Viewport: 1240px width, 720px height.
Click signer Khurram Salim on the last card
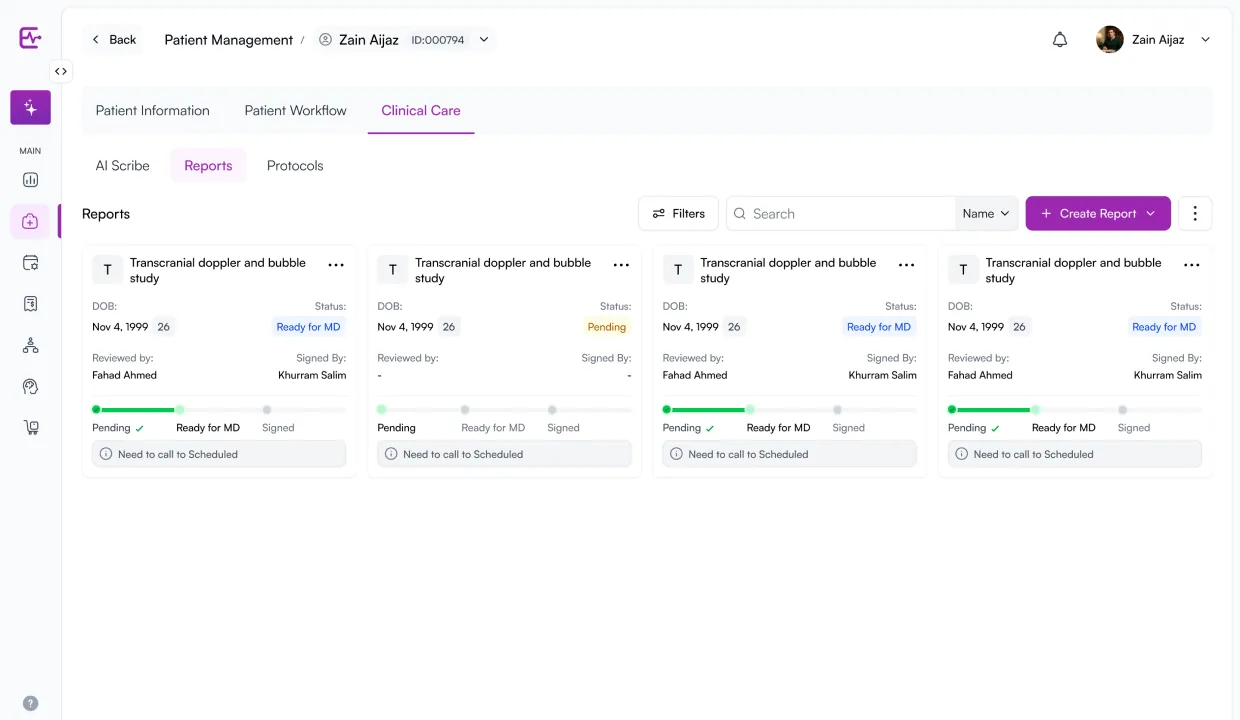click(1168, 375)
